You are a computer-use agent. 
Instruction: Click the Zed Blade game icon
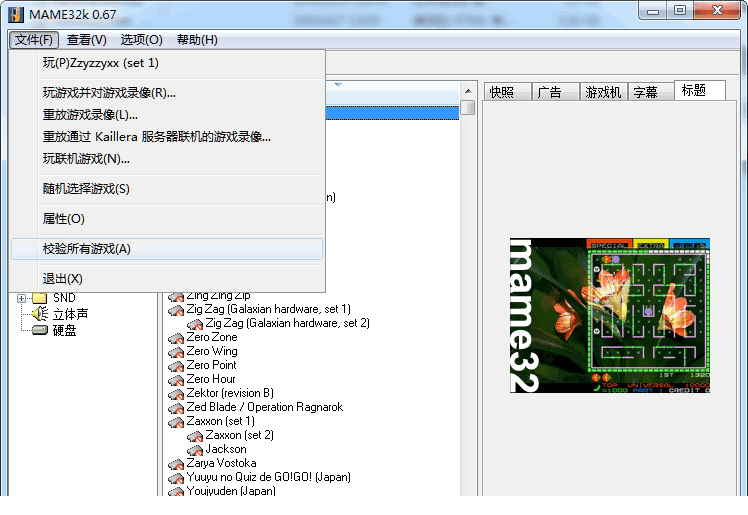pos(176,409)
